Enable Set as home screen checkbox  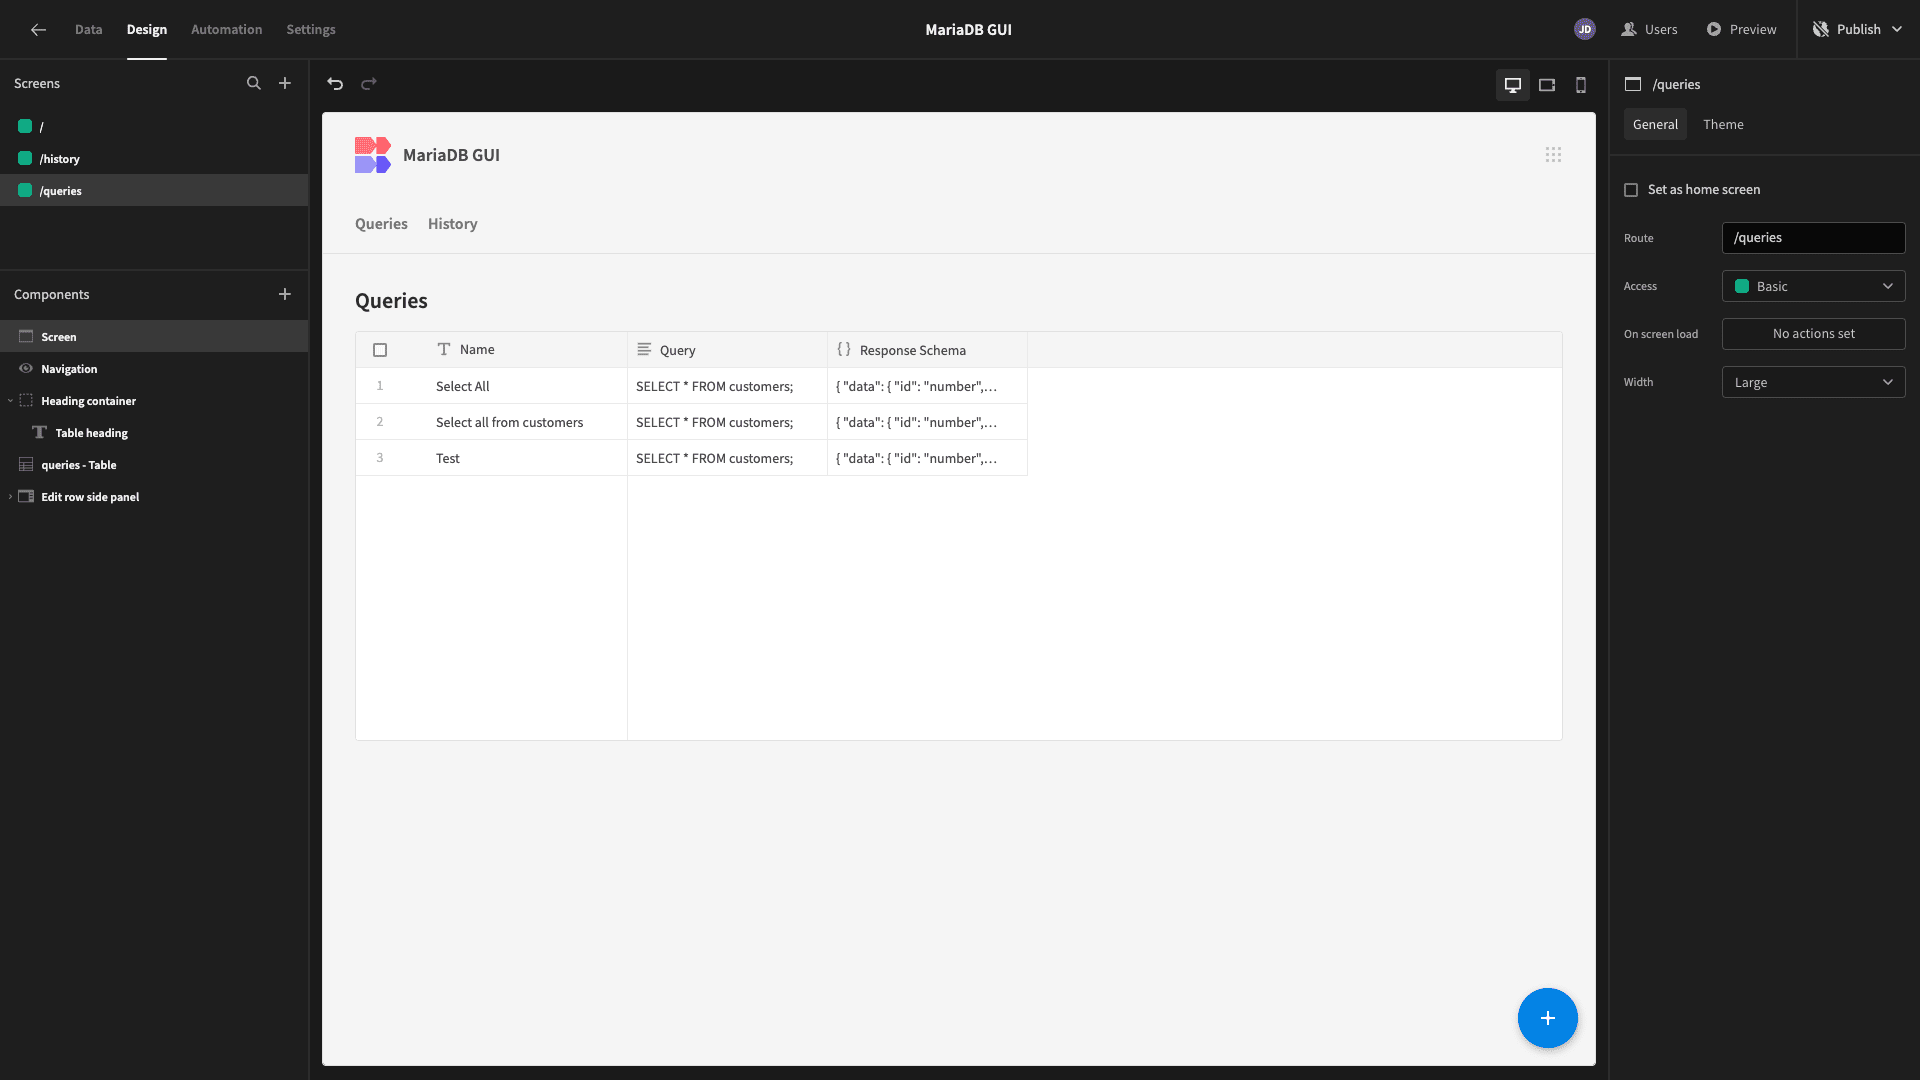click(x=1631, y=190)
